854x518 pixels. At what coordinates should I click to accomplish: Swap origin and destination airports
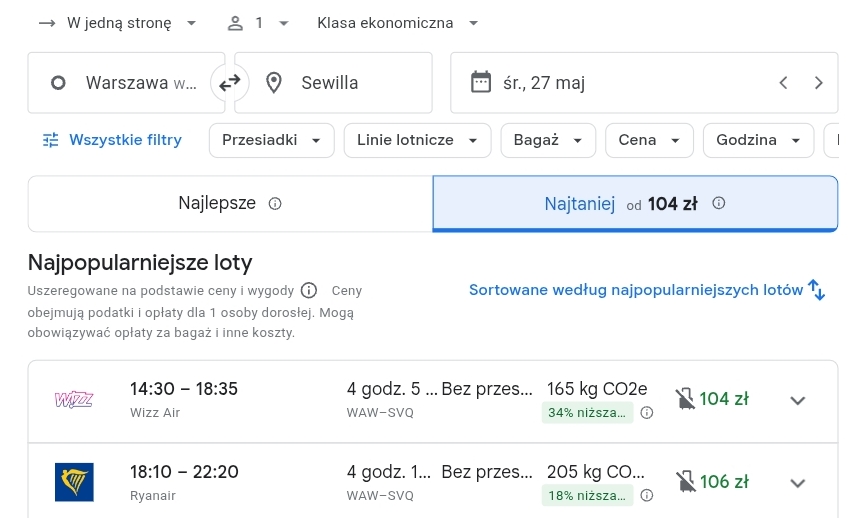[230, 83]
